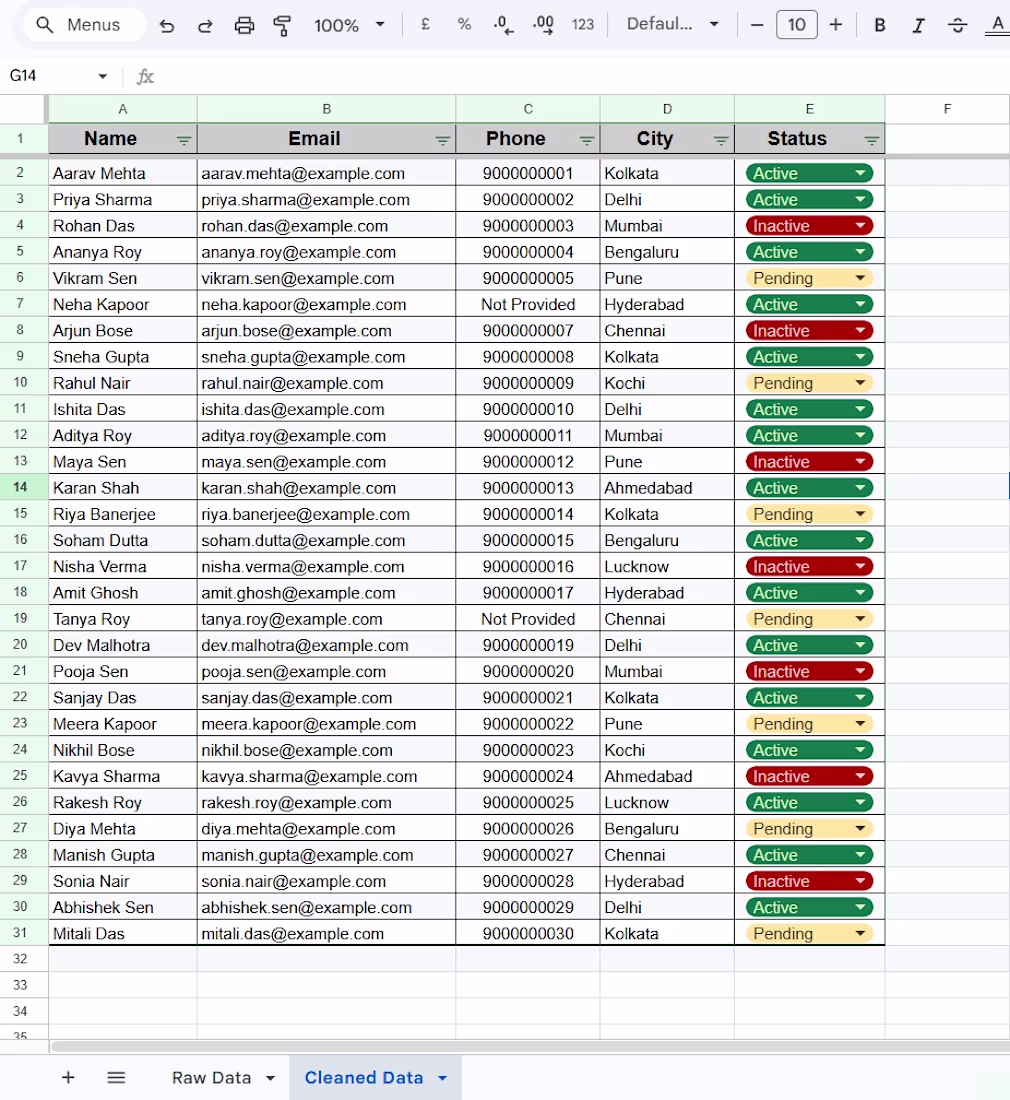Image resolution: width=1010 pixels, height=1100 pixels.
Task: Decrease decimal places icon
Action: [x=503, y=25]
